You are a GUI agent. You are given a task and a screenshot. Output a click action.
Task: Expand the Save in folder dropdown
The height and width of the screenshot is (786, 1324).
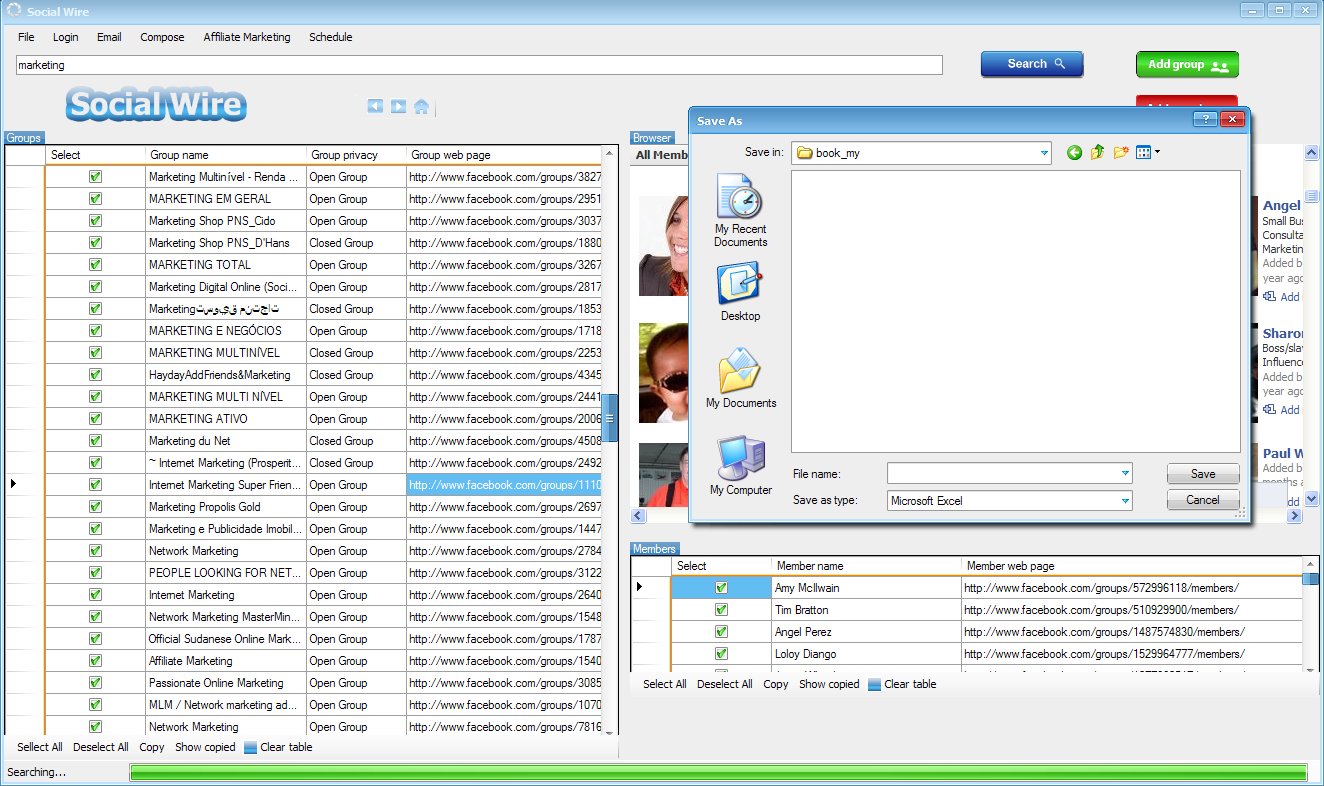click(1044, 153)
